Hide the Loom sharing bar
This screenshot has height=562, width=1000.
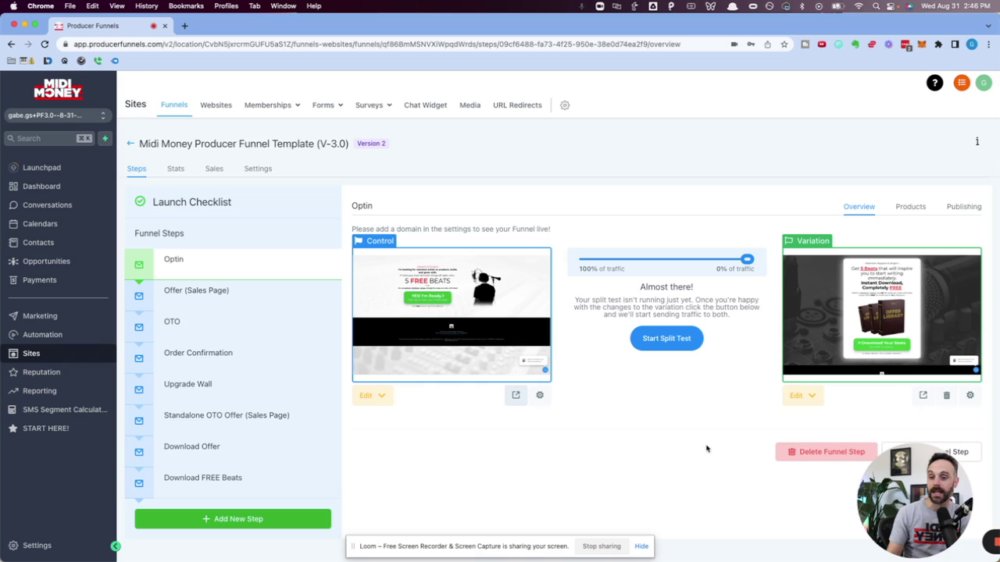click(x=642, y=546)
